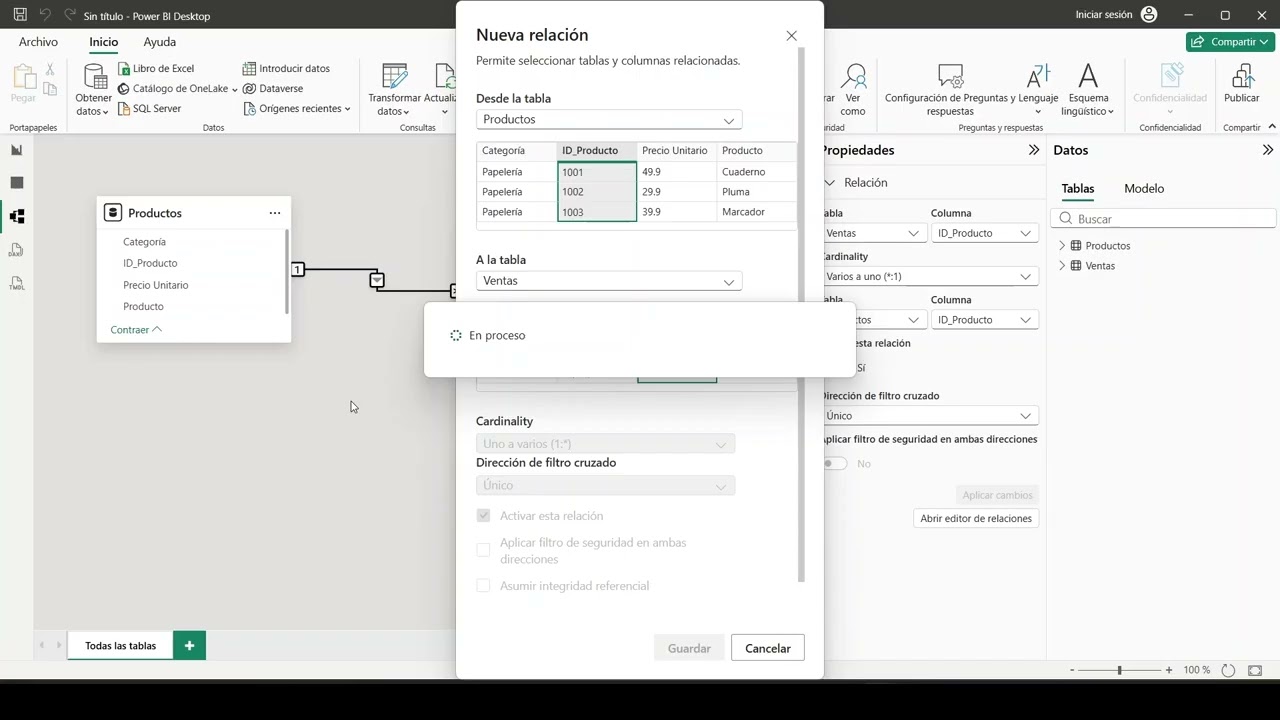Open the Obtener datos tool
This screenshot has height=720, width=1280.
94,90
